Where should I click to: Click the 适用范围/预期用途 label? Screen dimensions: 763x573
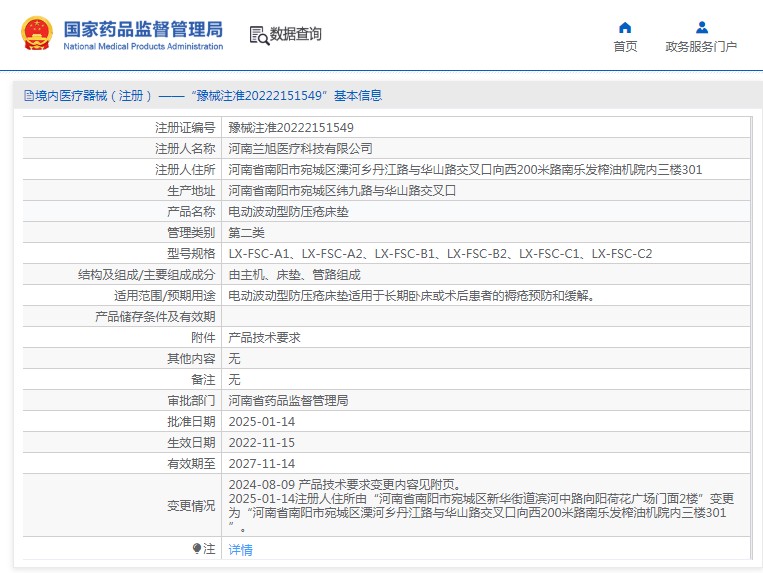[164, 296]
